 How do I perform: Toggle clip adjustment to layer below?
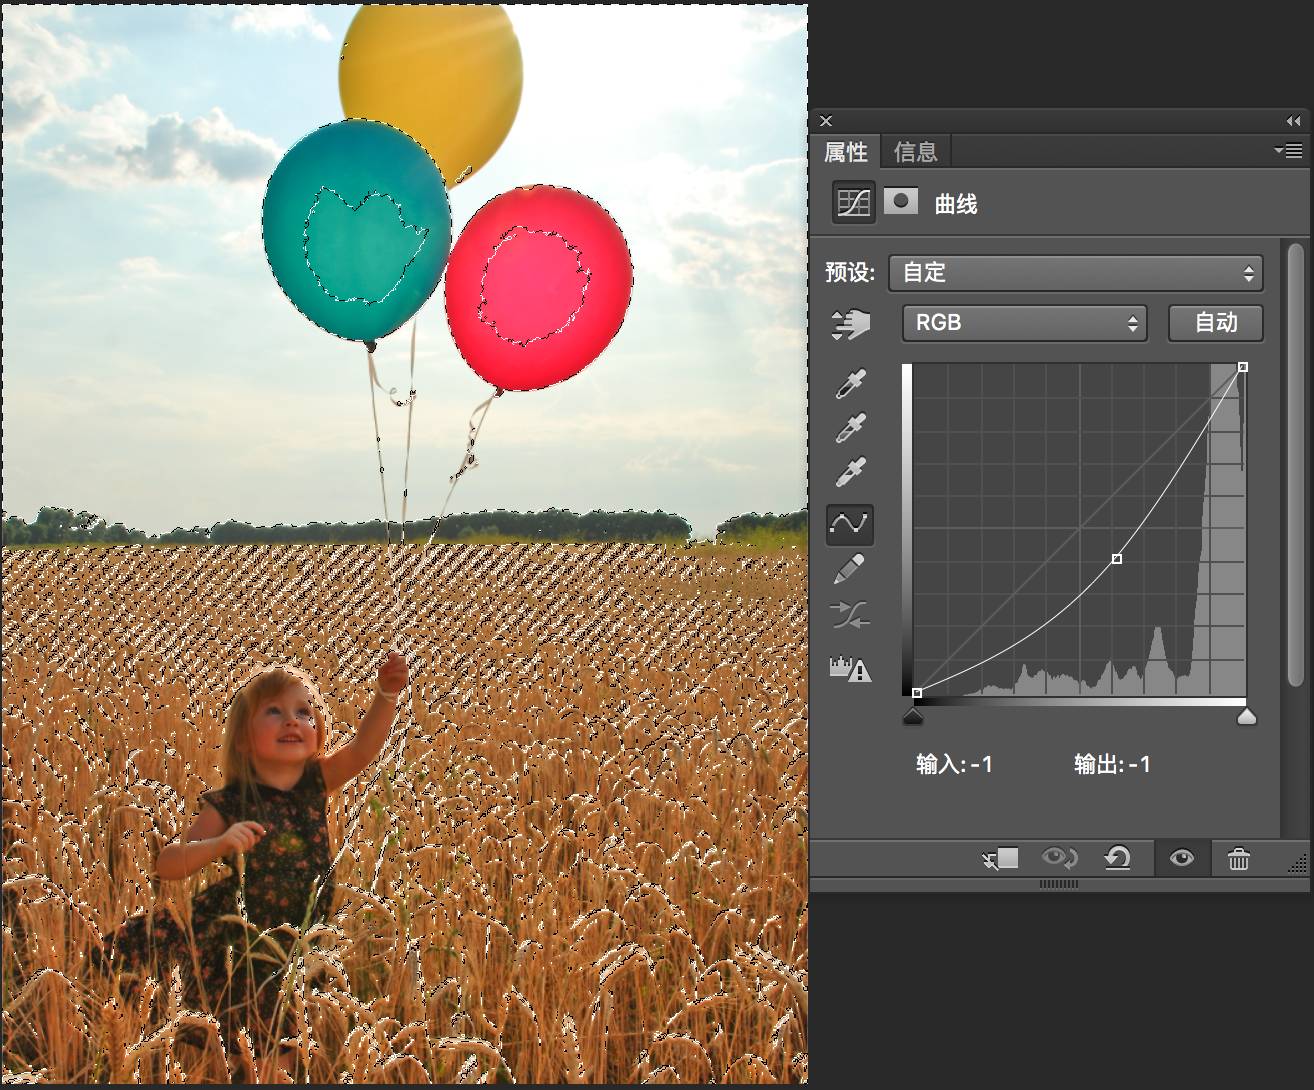tap(1001, 858)
